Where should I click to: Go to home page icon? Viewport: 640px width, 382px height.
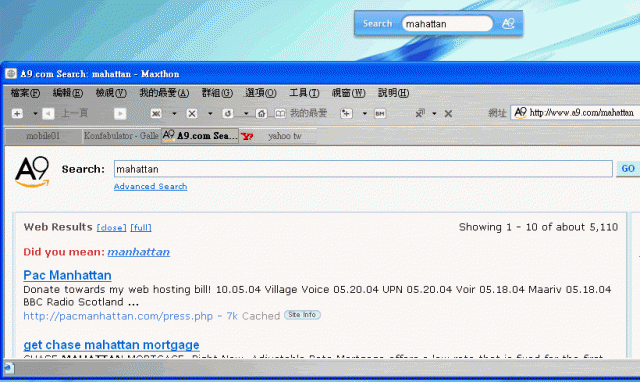[x=262, y=113]
